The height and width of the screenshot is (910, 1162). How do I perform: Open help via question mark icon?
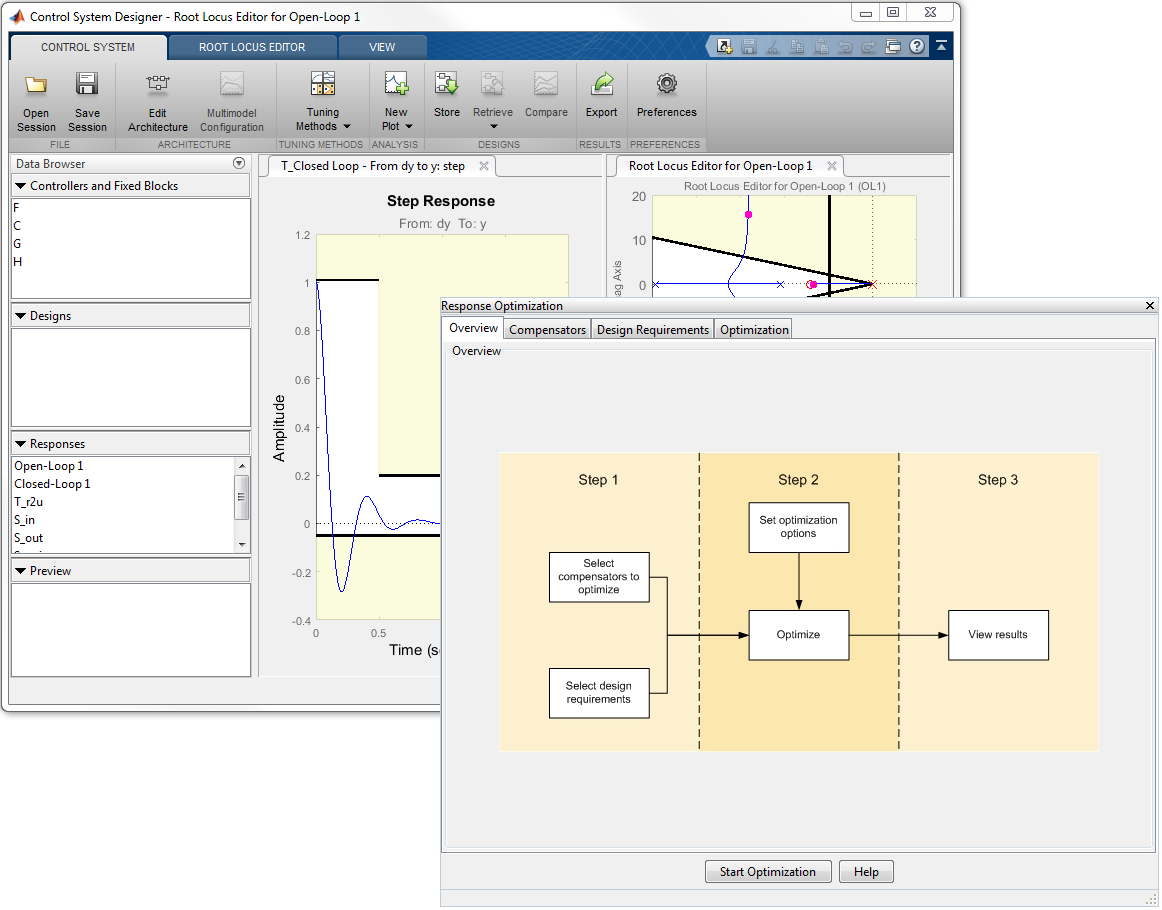tap(917, 47)
